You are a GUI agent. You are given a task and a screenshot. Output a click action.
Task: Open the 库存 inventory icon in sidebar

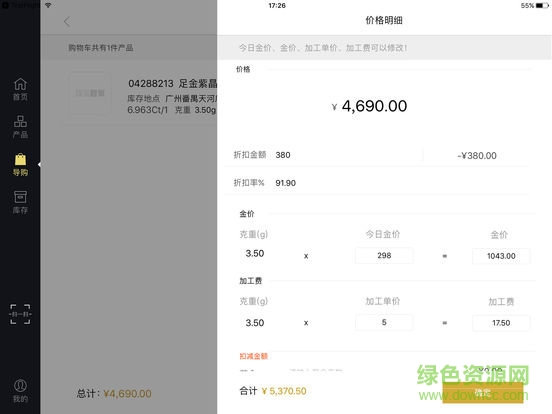pyautogui.click(x=20, y=202)
